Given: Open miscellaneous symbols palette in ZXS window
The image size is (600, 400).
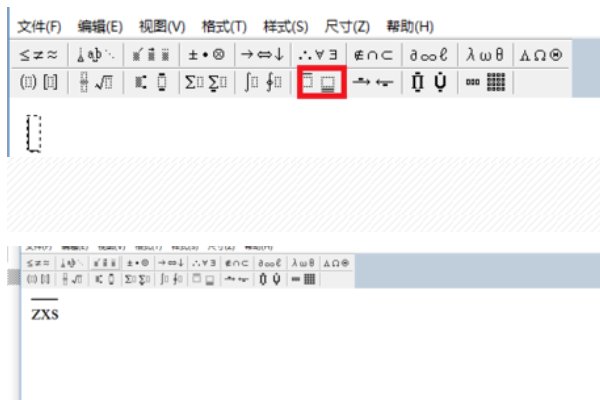Looking at the screenshot, I should (270, 263).
